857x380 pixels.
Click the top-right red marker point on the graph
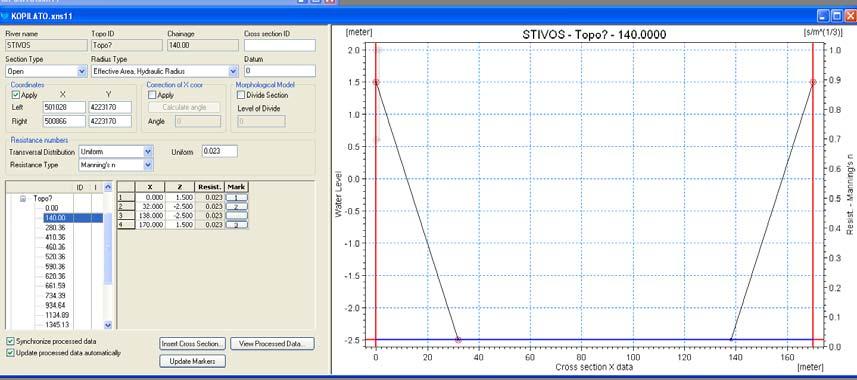coord(813,82)
